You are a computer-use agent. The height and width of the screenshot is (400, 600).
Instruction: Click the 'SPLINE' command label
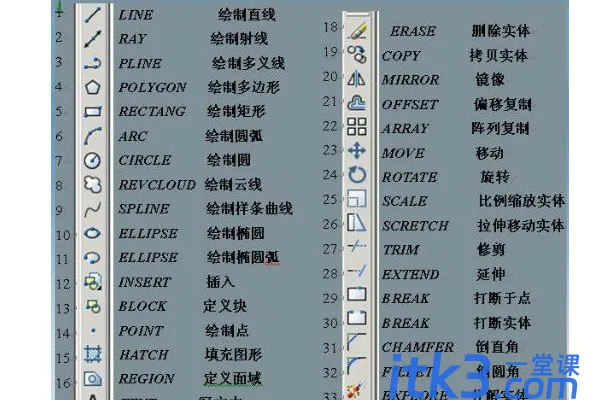click(144, 209)
